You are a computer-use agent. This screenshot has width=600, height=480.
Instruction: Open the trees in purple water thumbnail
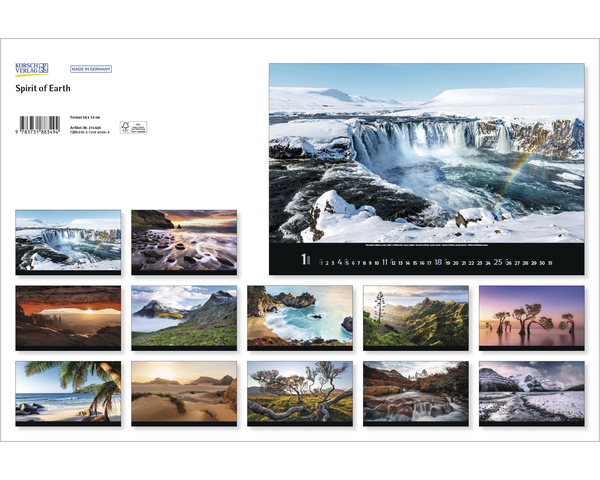(x=531, y=317)
